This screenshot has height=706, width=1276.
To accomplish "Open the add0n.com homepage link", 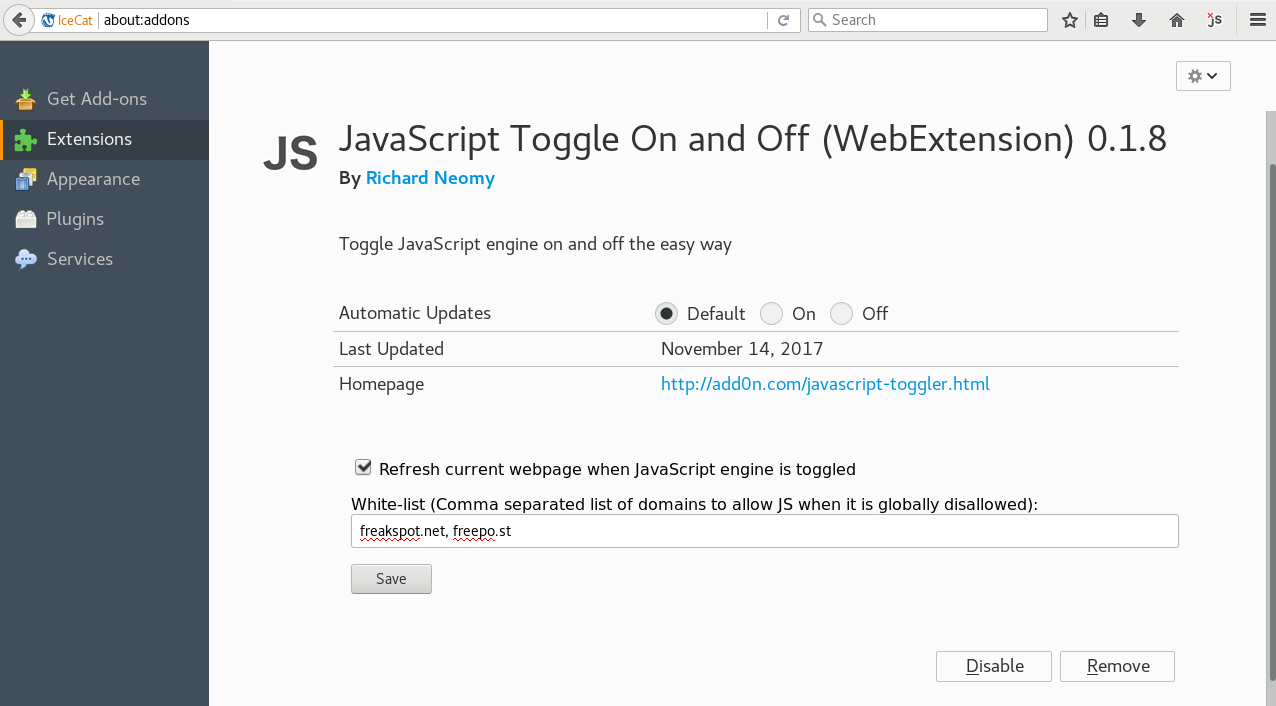I will coord(825,384).
